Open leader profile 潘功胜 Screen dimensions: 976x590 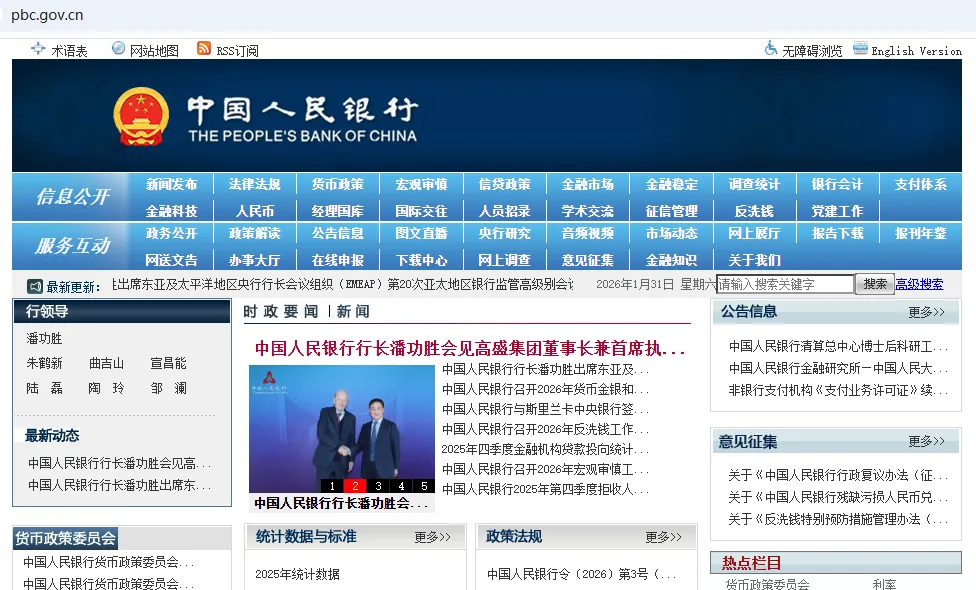tap(44, 339)
